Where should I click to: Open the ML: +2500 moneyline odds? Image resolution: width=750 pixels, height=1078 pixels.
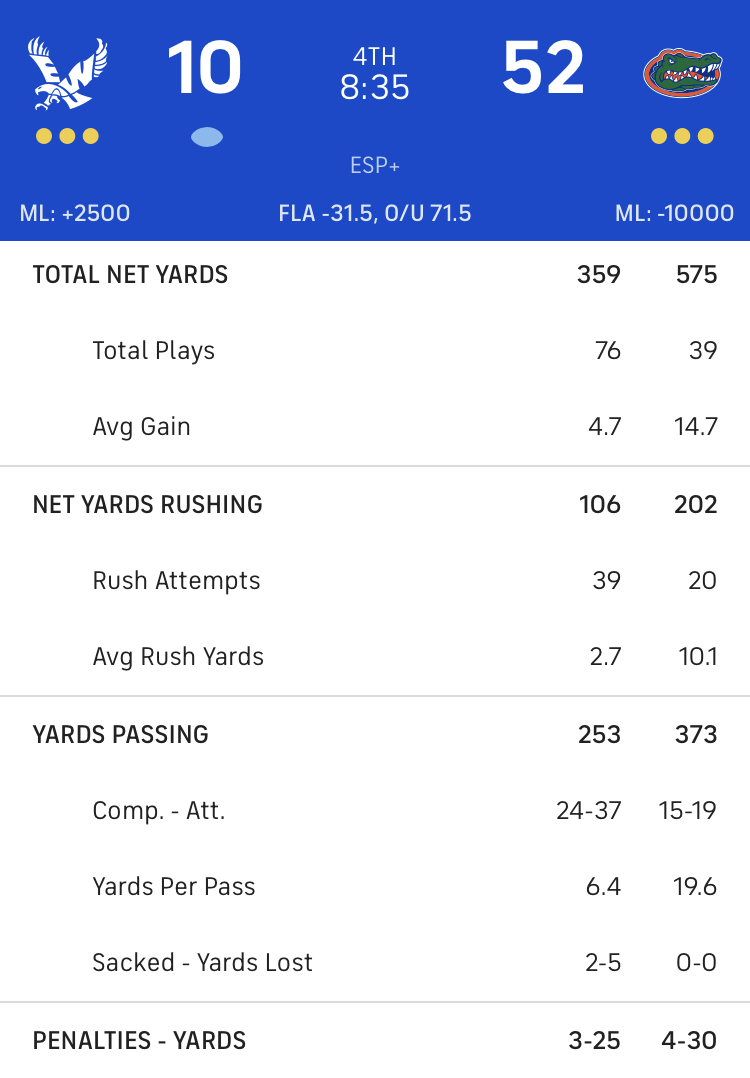click(x=75, y=213)
